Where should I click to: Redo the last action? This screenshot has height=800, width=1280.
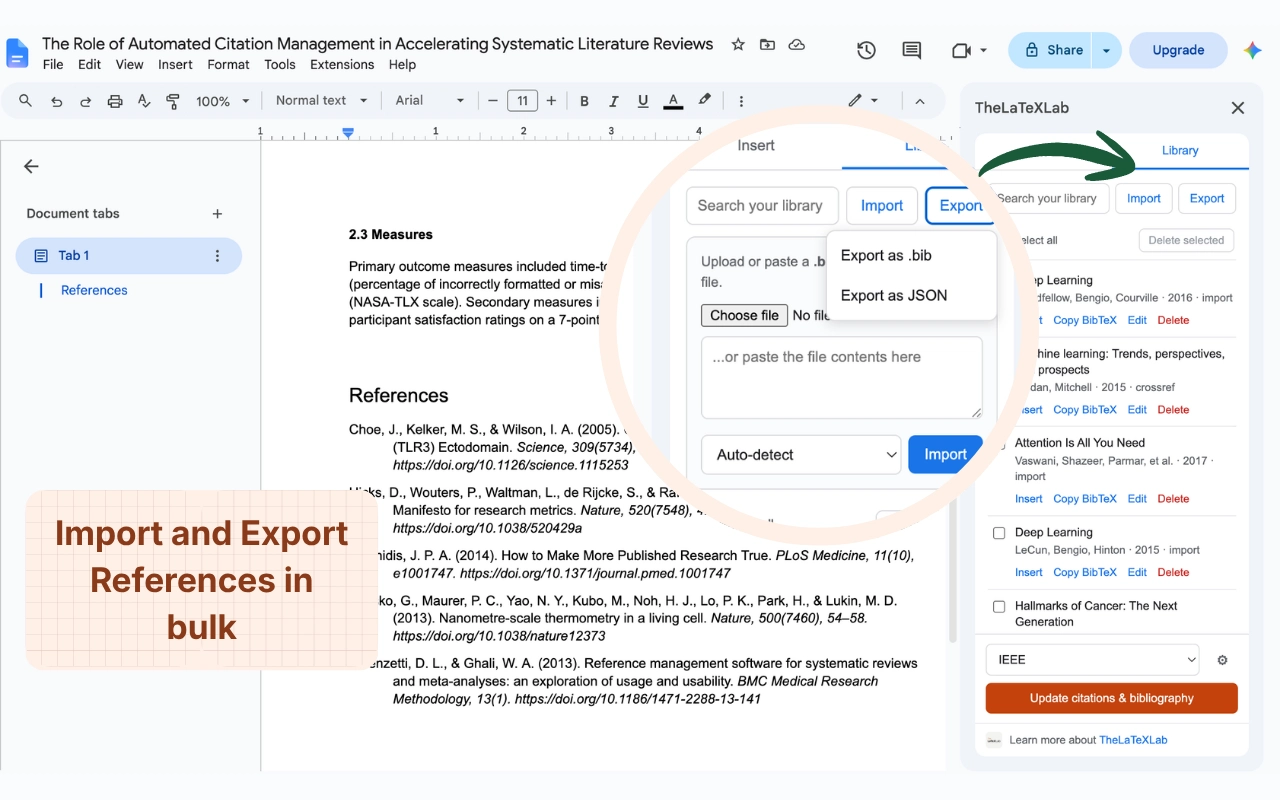click(x=85, y=101)
